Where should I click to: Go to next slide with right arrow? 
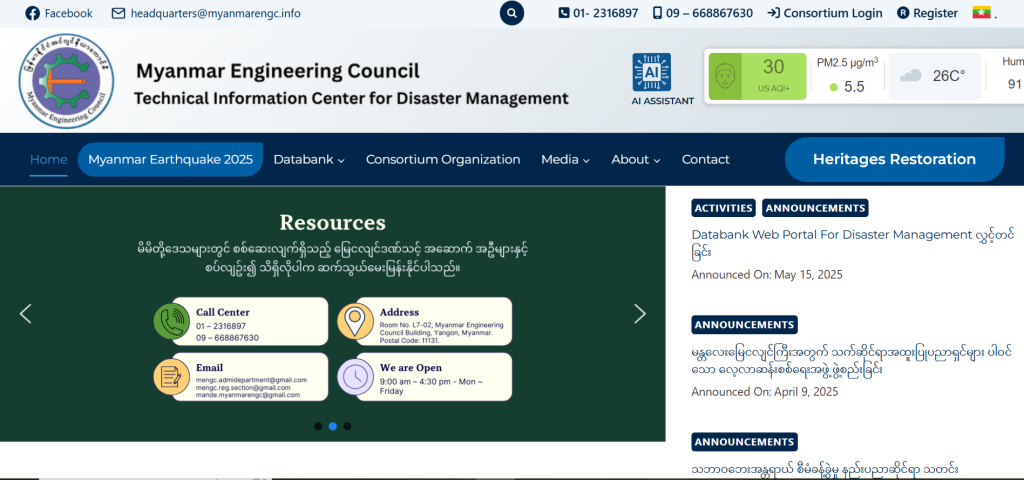tap(640, 314)
